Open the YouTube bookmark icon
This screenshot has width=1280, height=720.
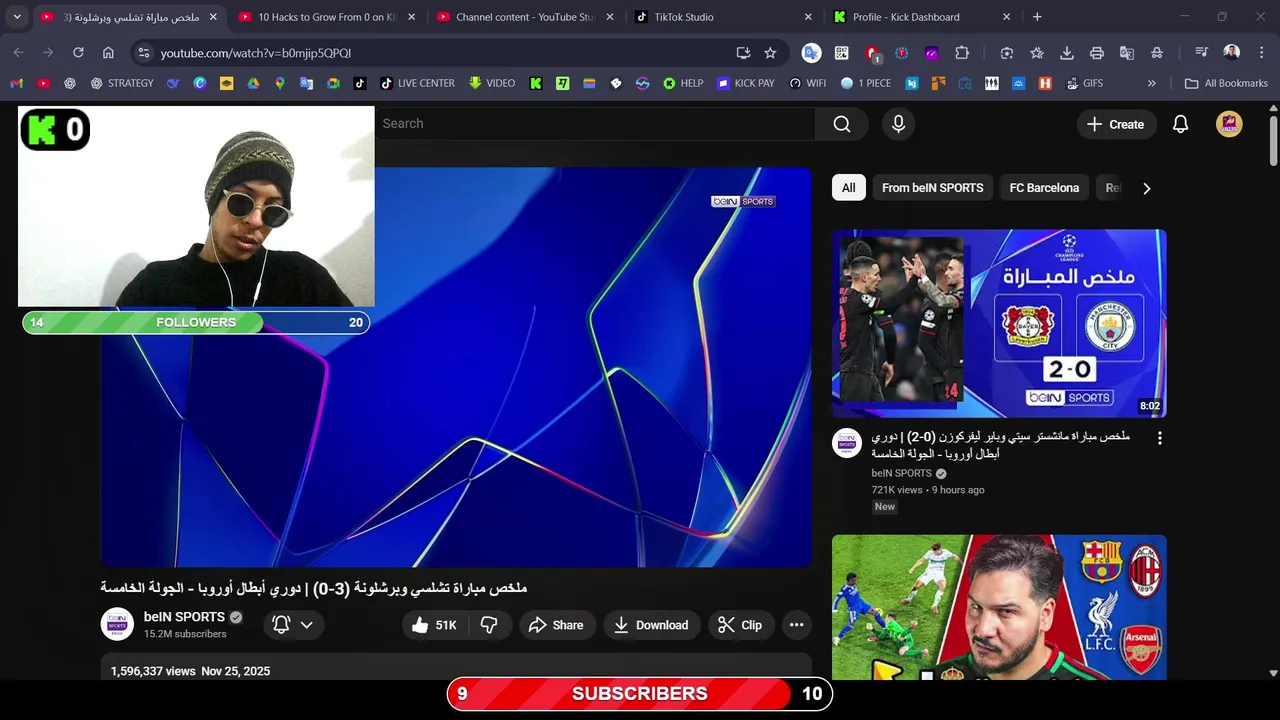point(43,83)
